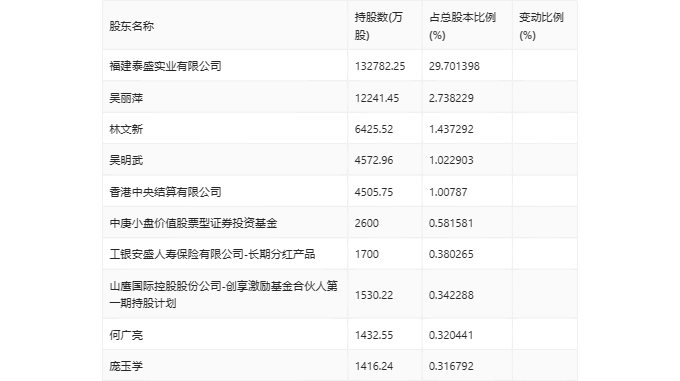The width and height of the screenshot is (680, 381).
Task: Select shareholder 庞玉学
Action: [126, 366]
